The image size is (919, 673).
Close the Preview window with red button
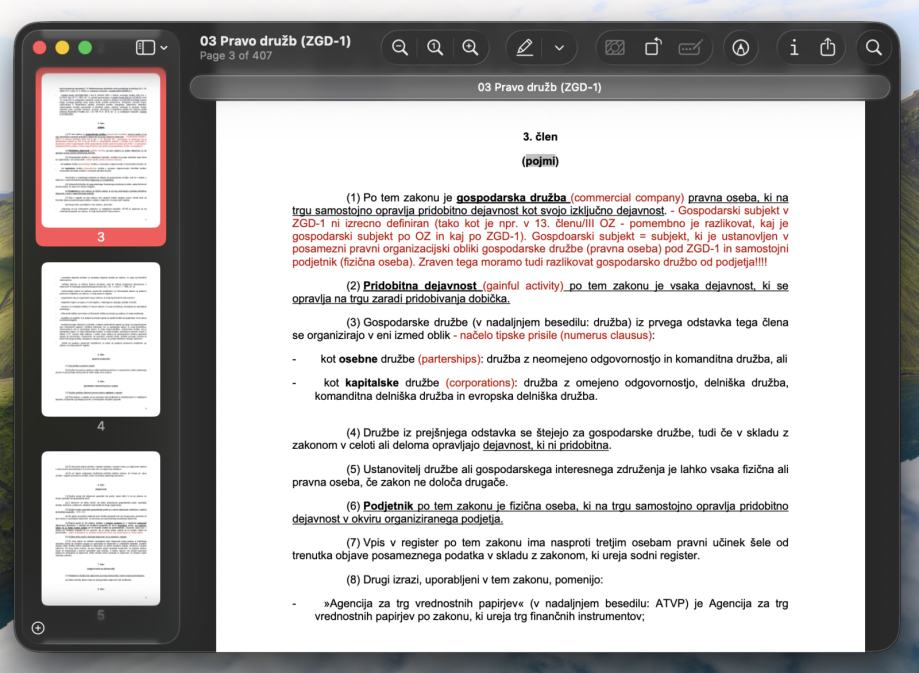tap(39, 47)
